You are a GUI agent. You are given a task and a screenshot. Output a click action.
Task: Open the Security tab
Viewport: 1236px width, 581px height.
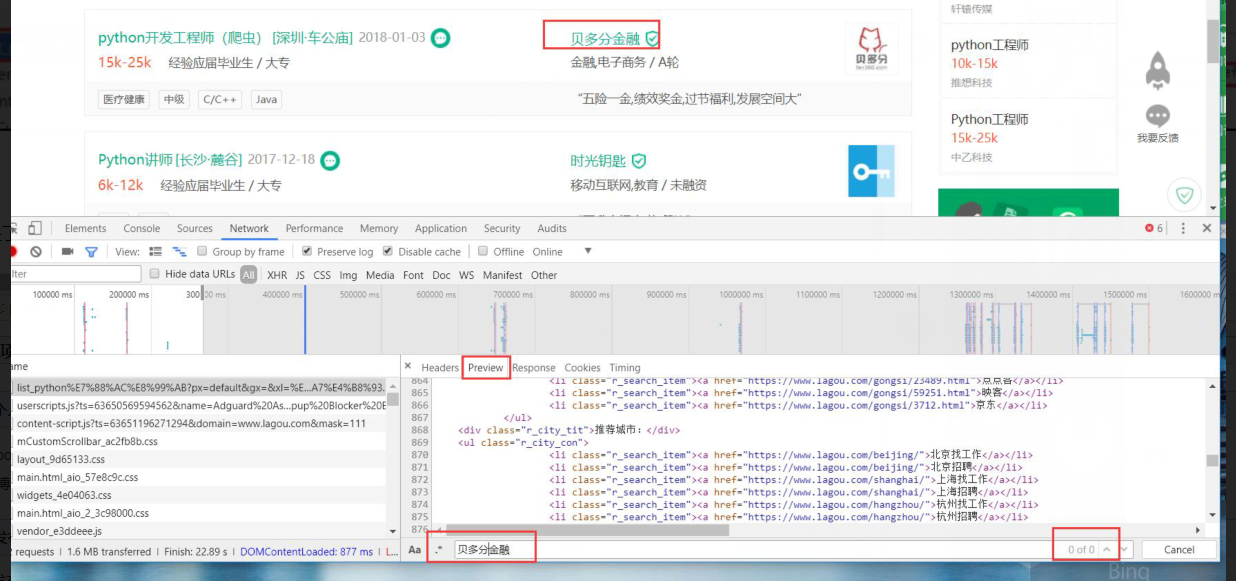tap(502, 228)
